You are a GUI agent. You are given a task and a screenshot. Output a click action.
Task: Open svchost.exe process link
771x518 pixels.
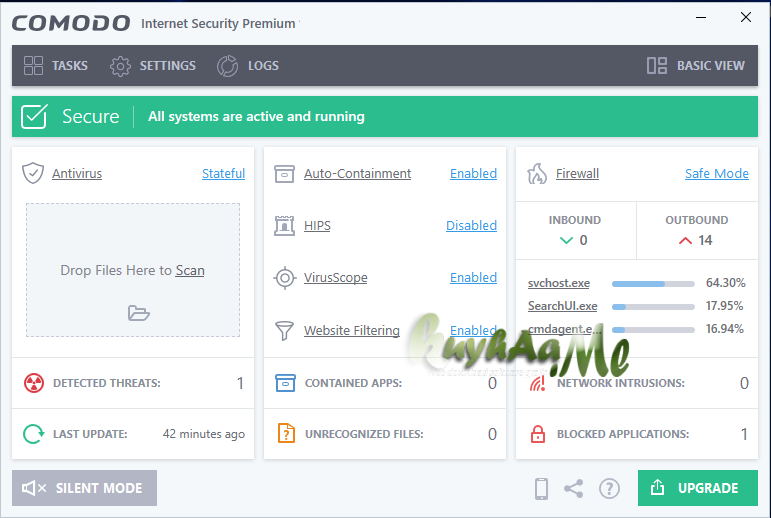click(x=559, y=283)
